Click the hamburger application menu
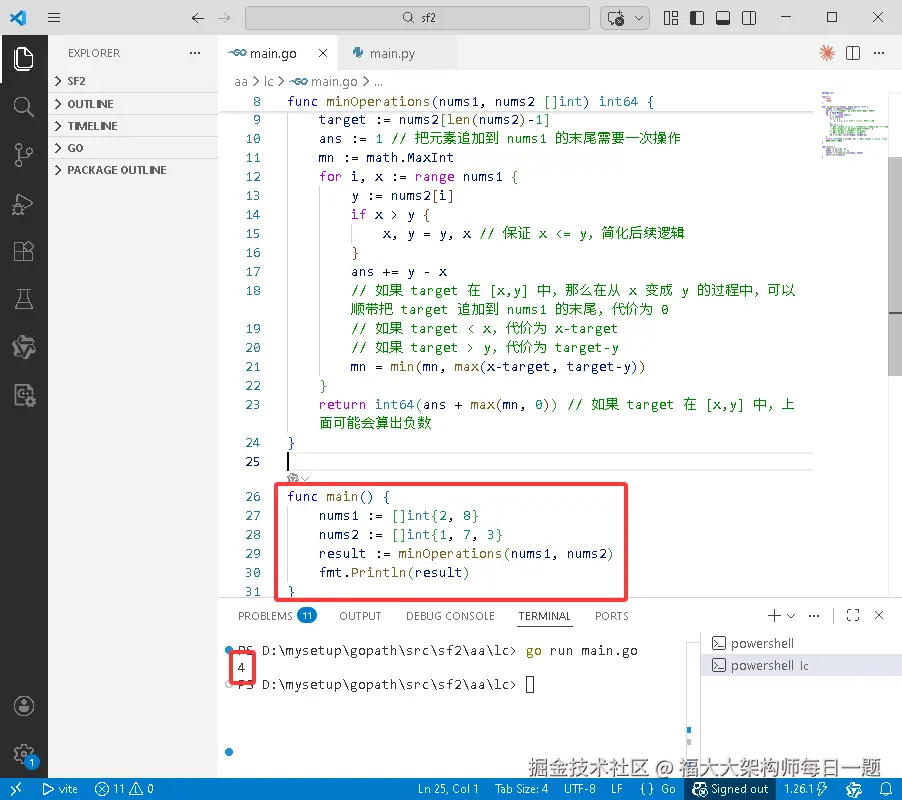902x800 pixels. point(54,18)
